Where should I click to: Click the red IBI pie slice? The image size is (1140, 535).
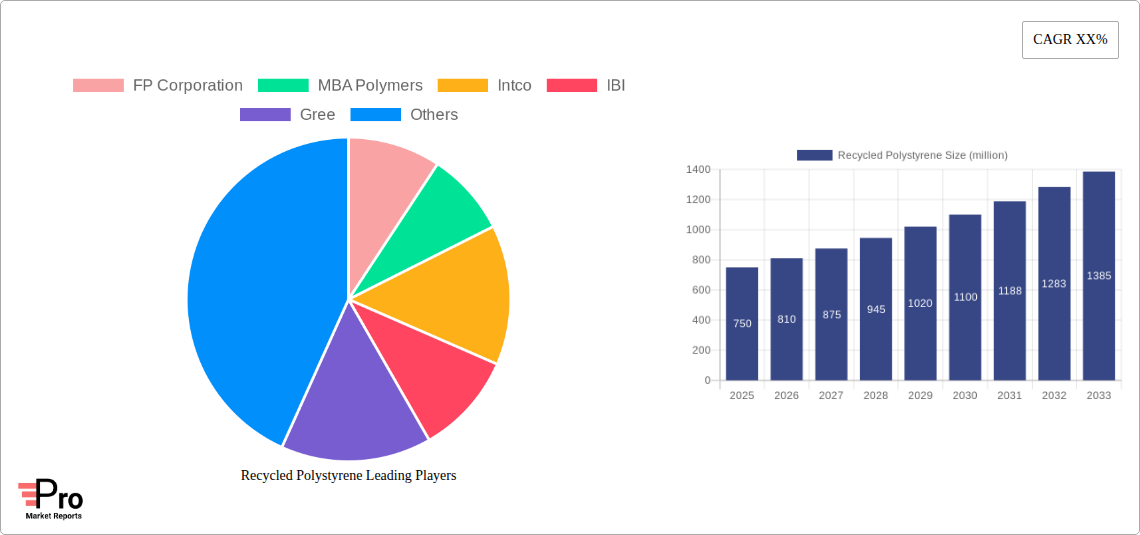click(x=429, y=363)
